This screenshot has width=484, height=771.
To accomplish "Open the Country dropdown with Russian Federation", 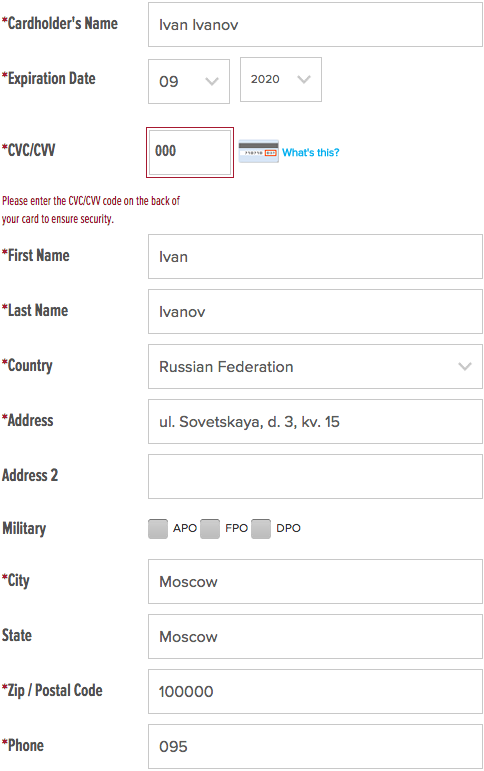I will coord(315,366).
